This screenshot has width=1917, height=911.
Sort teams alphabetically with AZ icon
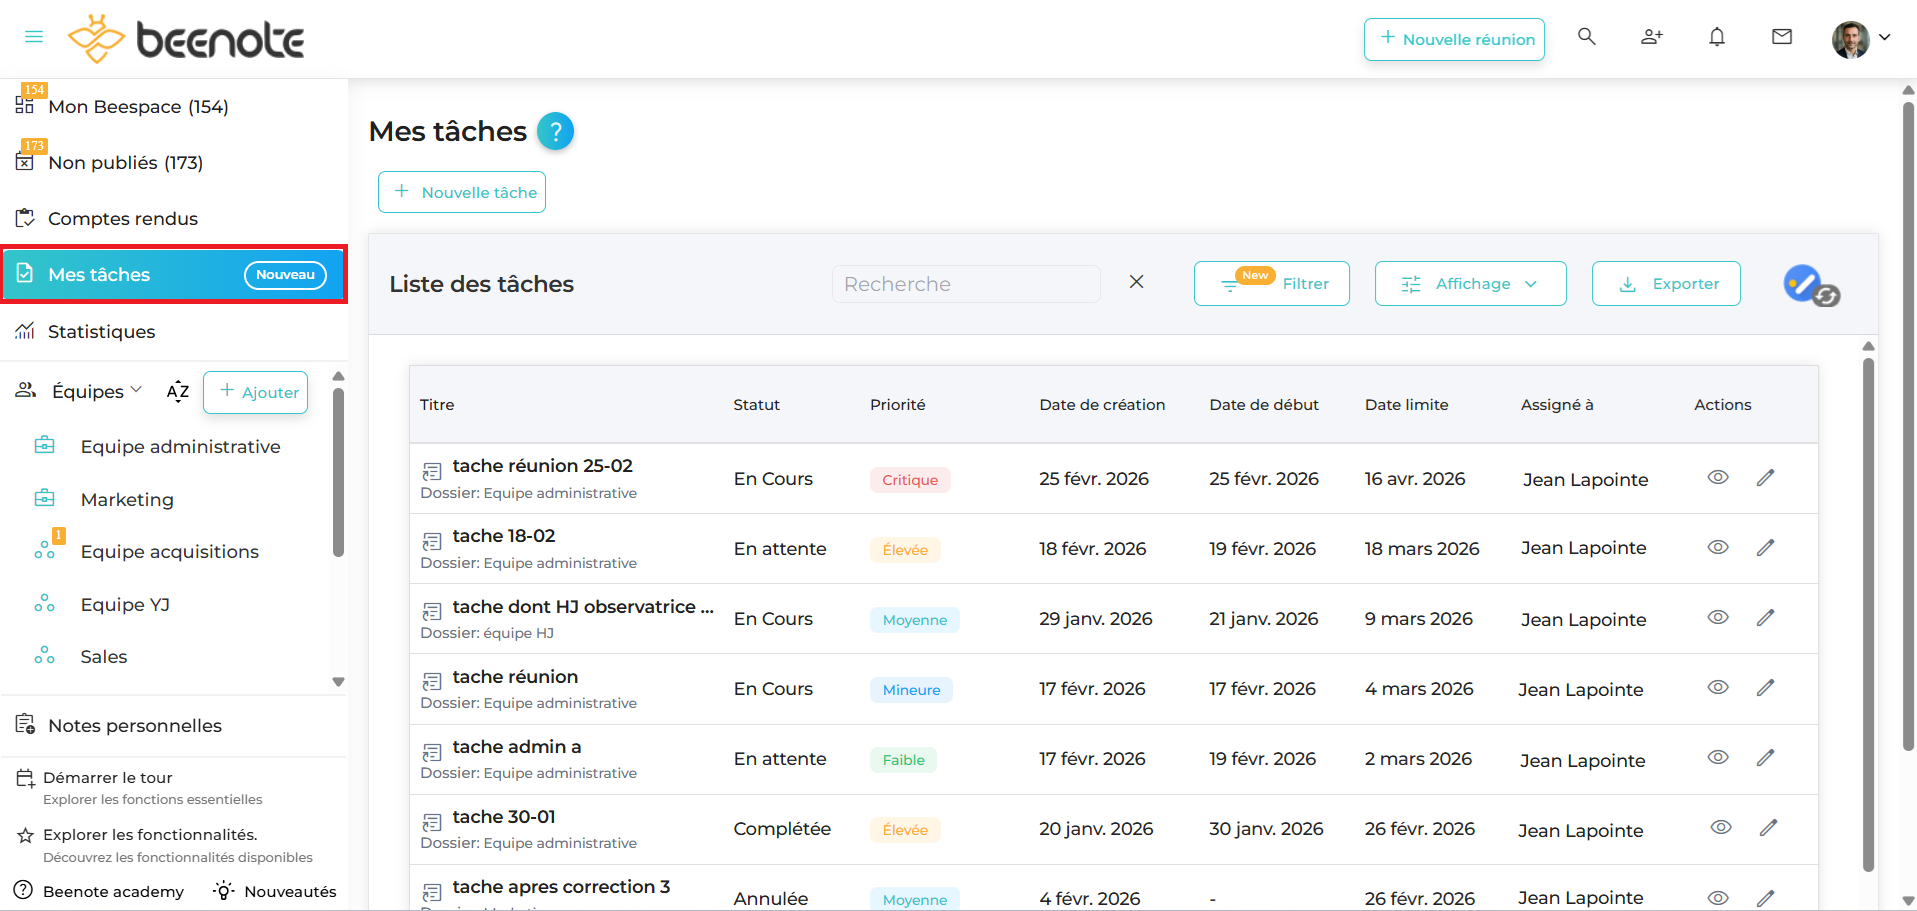pos(178,392)
